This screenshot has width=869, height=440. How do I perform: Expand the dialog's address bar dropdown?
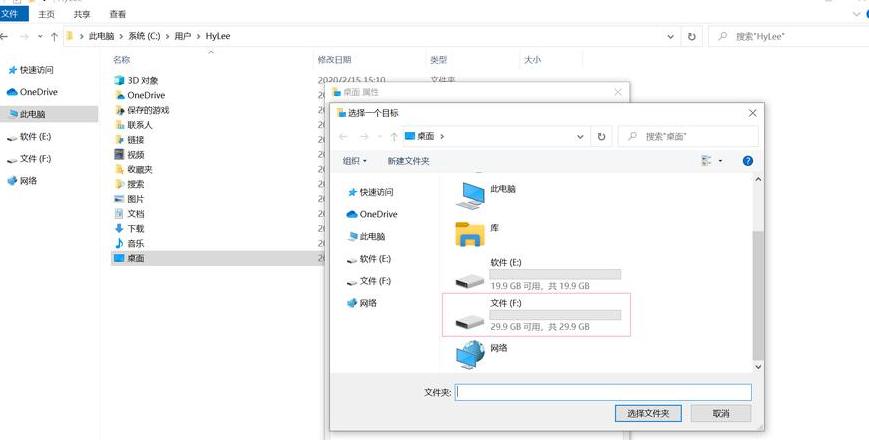click(x=580, y=136)
